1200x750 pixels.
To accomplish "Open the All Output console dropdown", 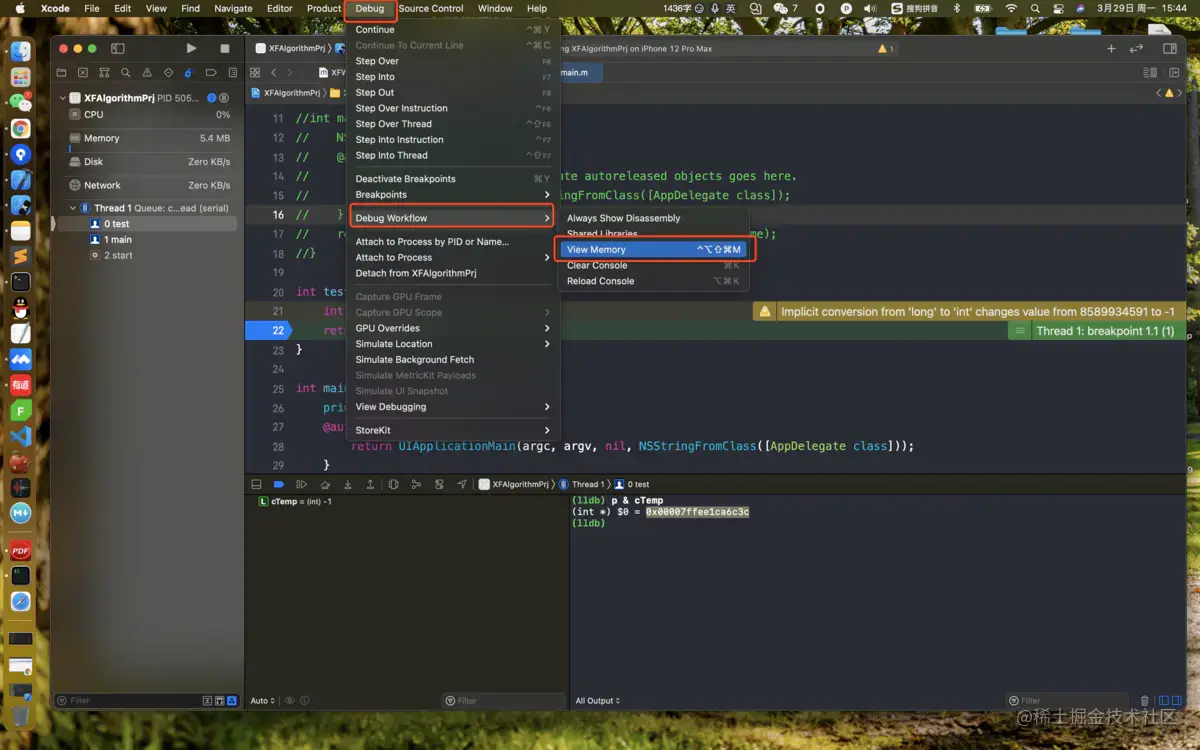I will pos(598,701).
